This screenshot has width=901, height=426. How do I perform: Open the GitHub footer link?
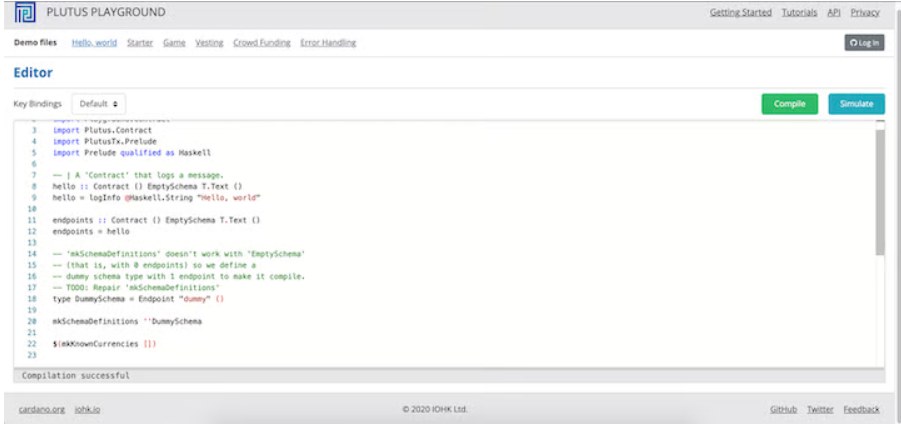(x=783, y=409)
